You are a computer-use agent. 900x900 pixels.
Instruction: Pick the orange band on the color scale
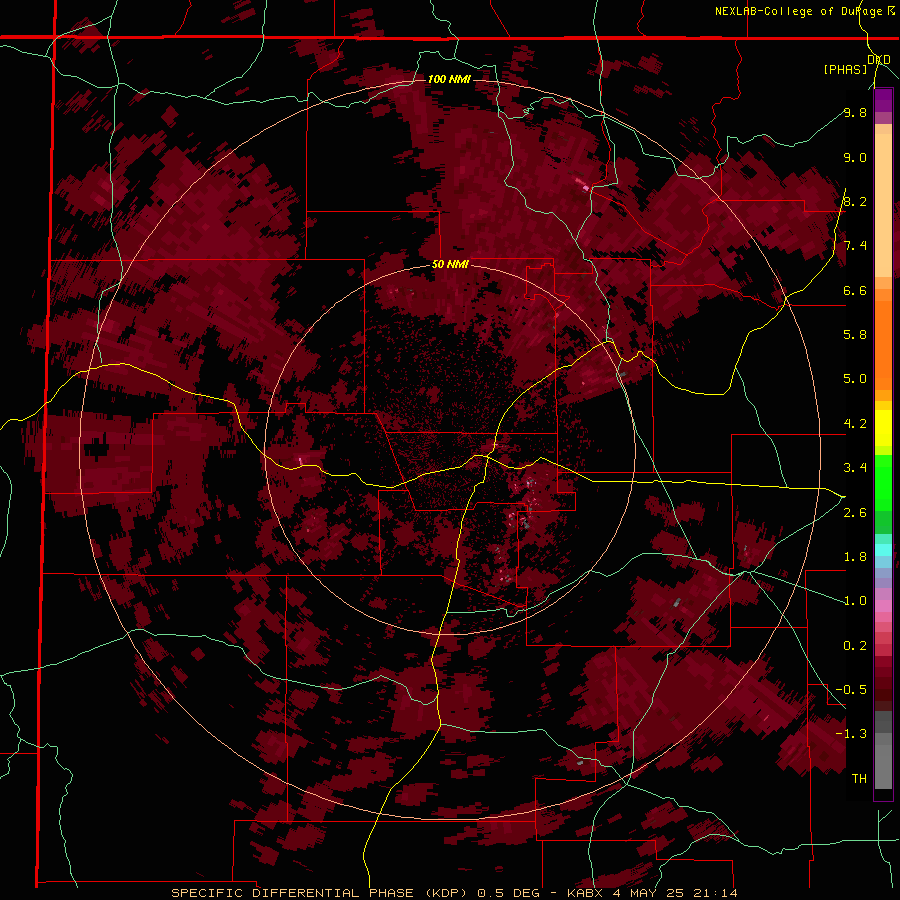883,344
